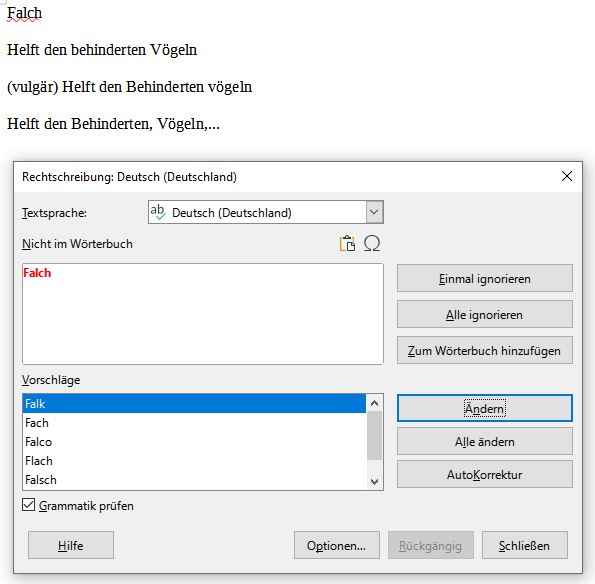
Task: Choose the suggestion Falsch
Action: tap(194, 479)
